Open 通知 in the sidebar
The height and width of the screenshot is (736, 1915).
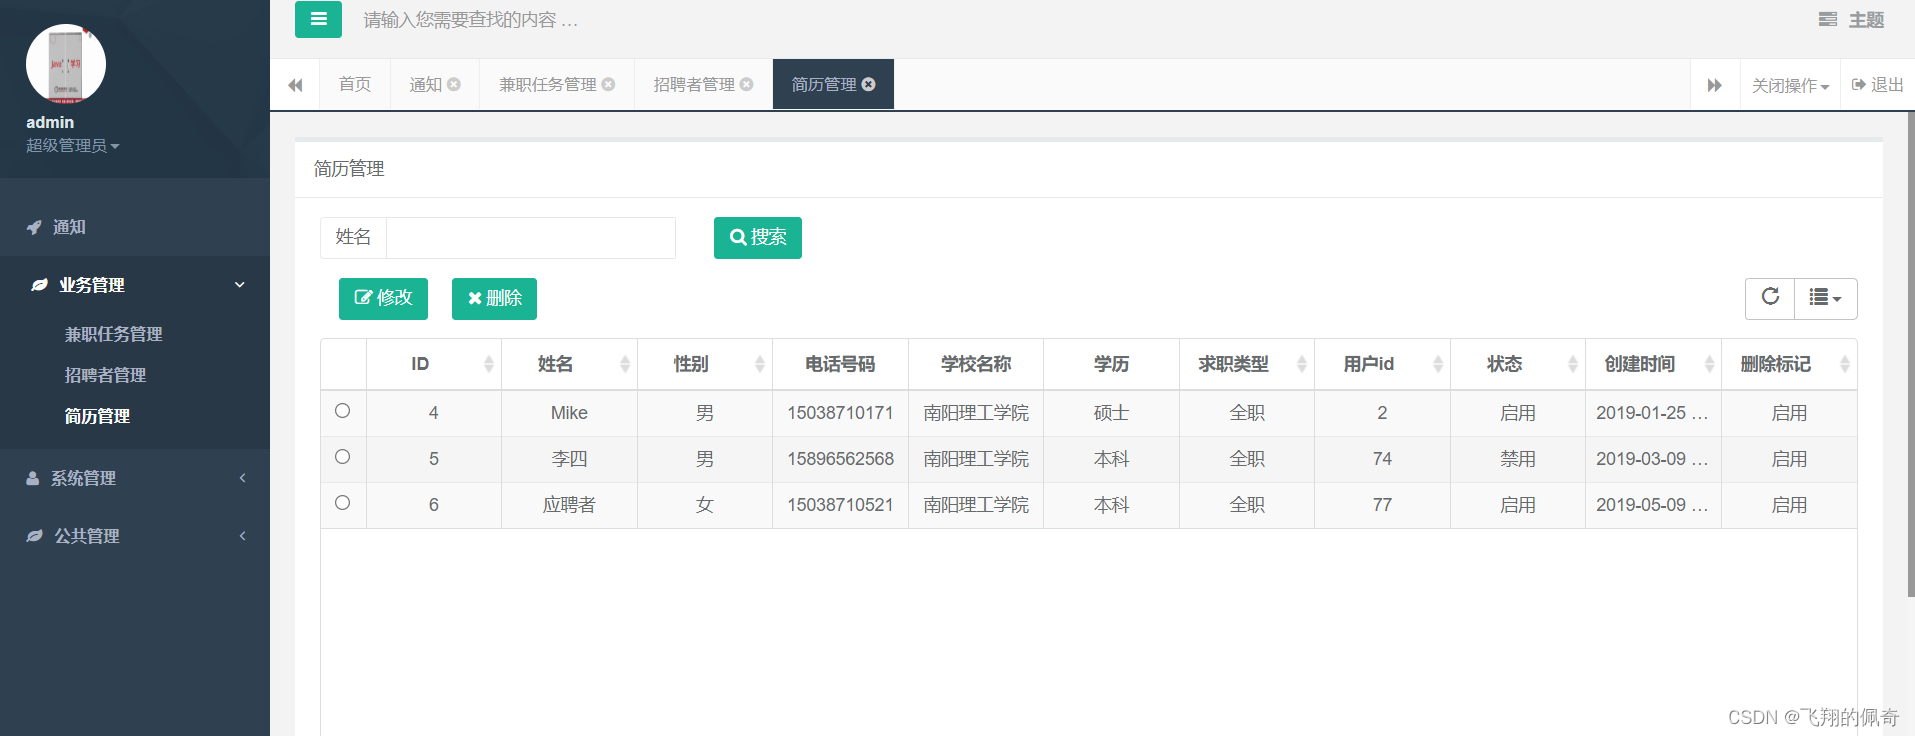pyautogui.click(x=135, y=227)
